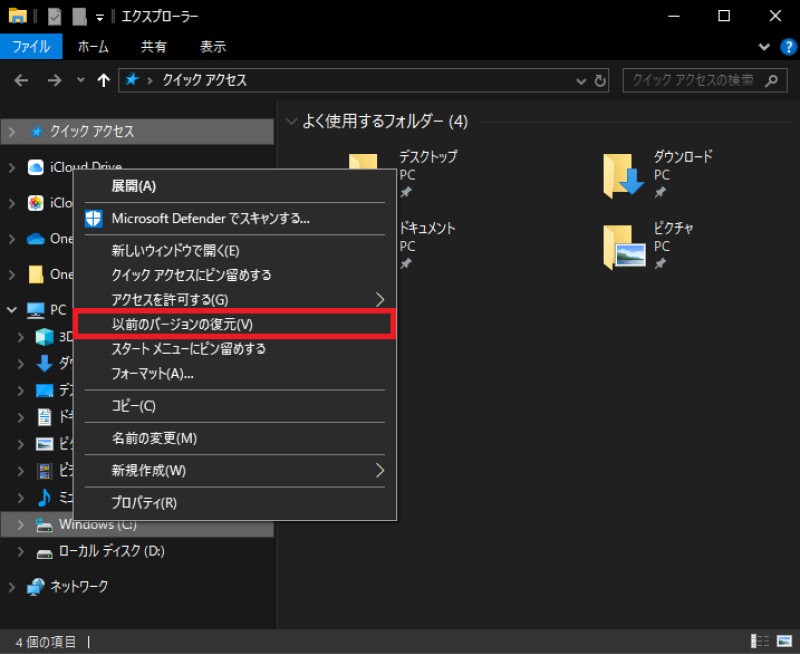Click the Downloads arrow icon in the tree
This screenshot has height=654, width=800.
tap(44, 363)
